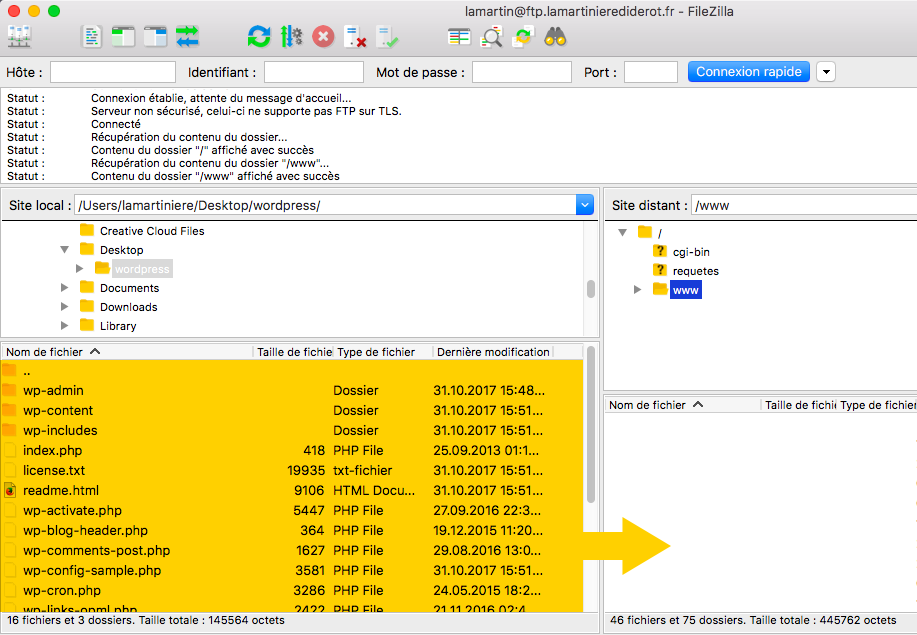Screen dimensions: 917x635
Task: Expand the www folder in remote tree
Action: [x=638, y=290]
